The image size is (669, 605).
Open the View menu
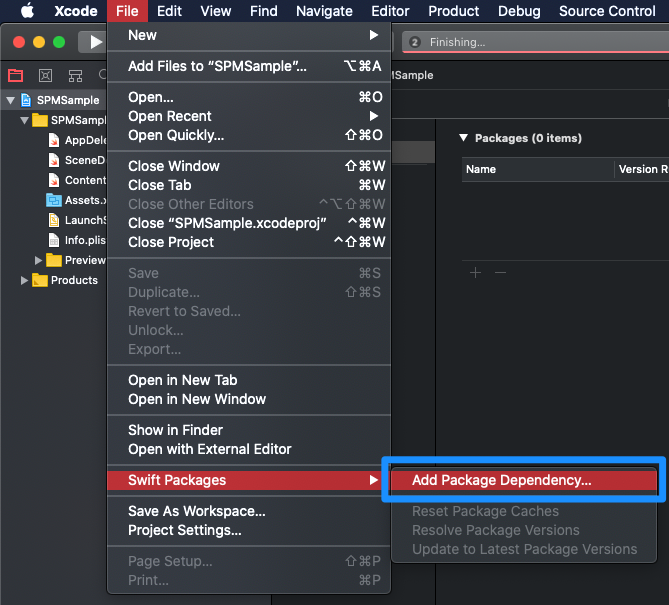216,11
